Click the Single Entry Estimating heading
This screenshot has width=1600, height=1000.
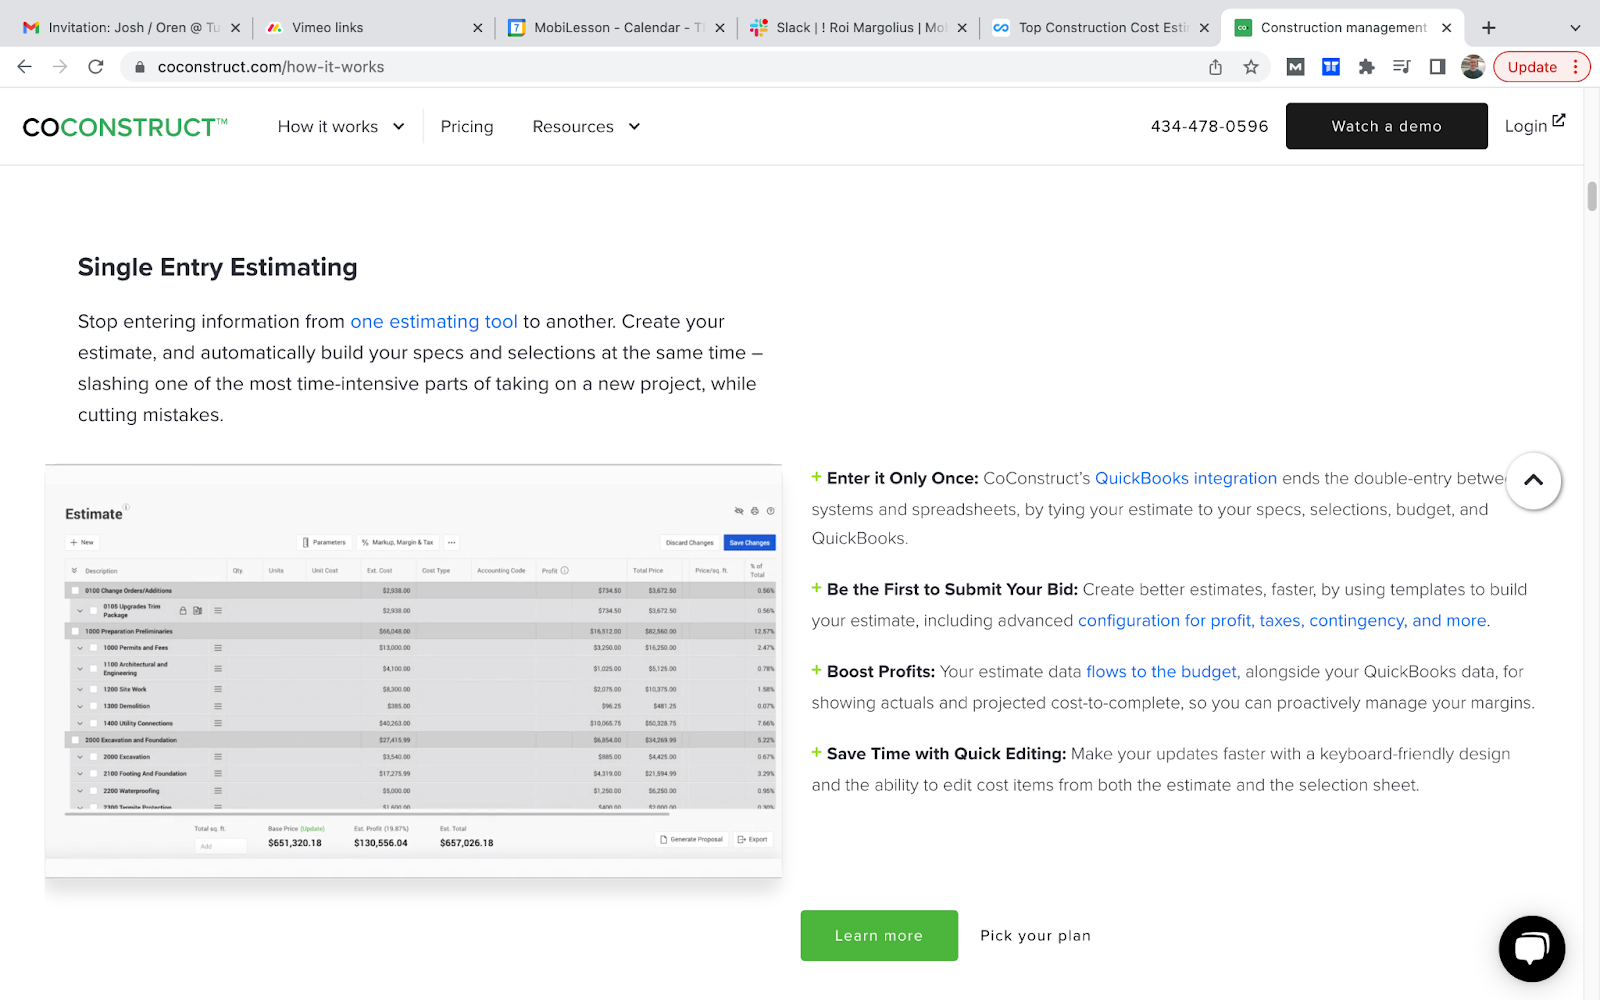218,267
